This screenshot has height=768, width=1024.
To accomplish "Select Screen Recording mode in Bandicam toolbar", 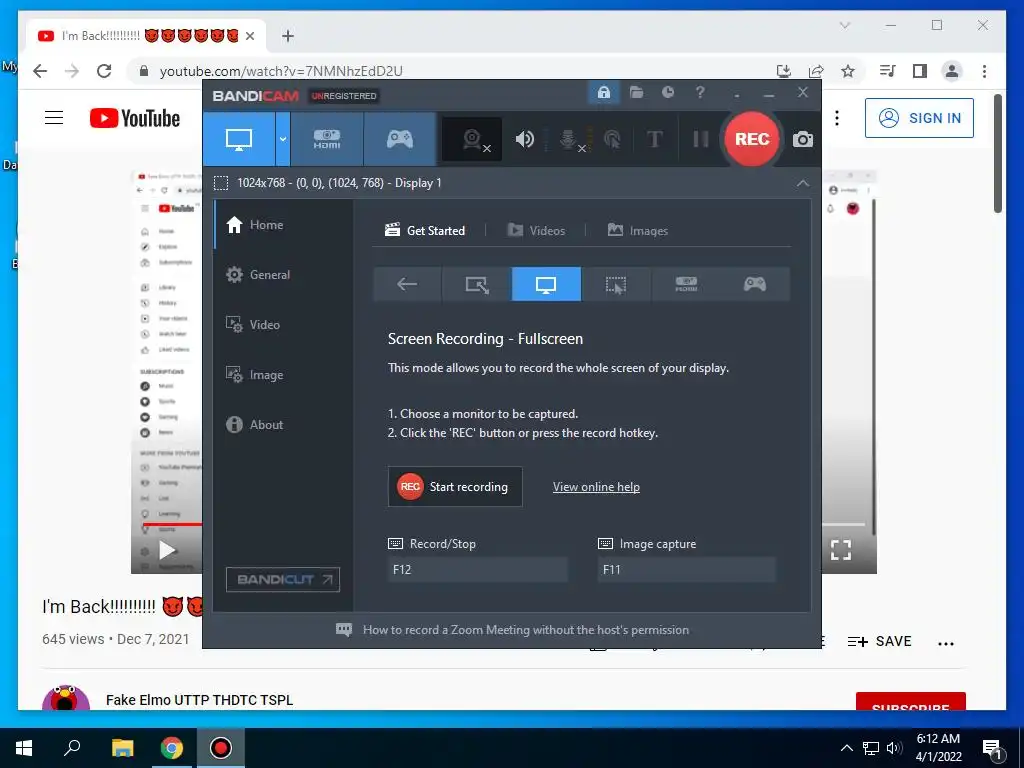I will point(238,139).
